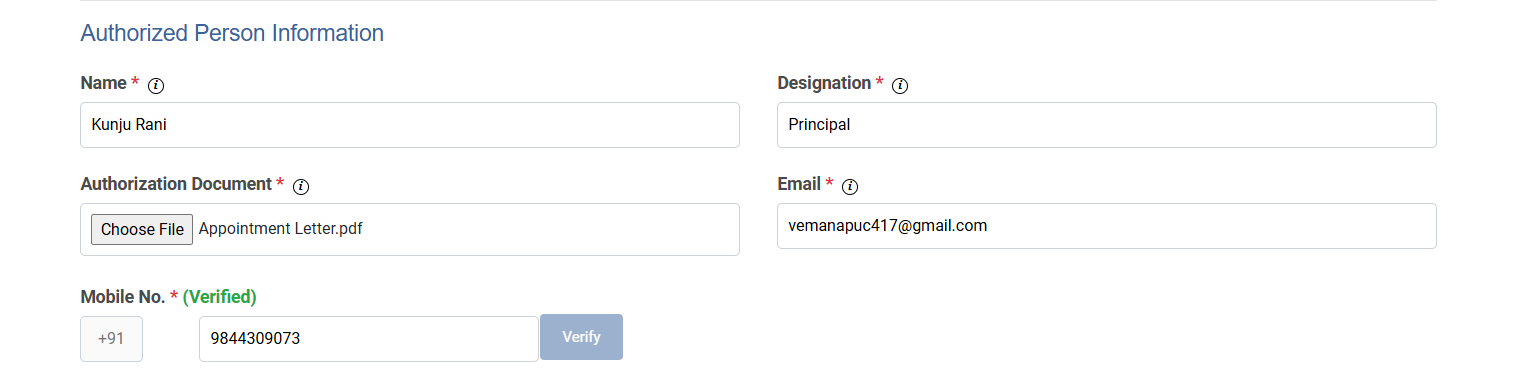This screenshot has width=1514, height=373.
Task: Click the Designation label text
Action: [824, 83]
